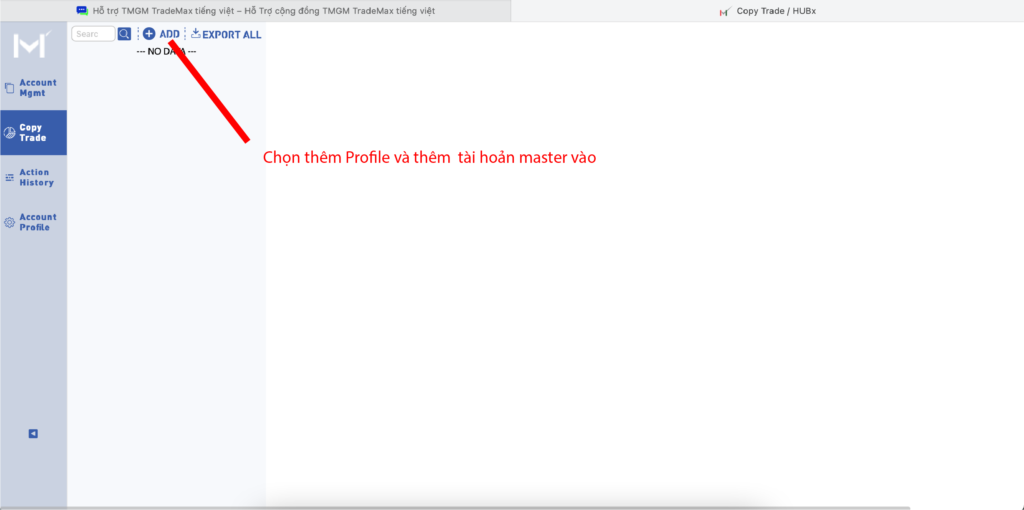This screenshot has height=510, width=1024.
Task: Focus the Search input field
Action: click(93, 34)
